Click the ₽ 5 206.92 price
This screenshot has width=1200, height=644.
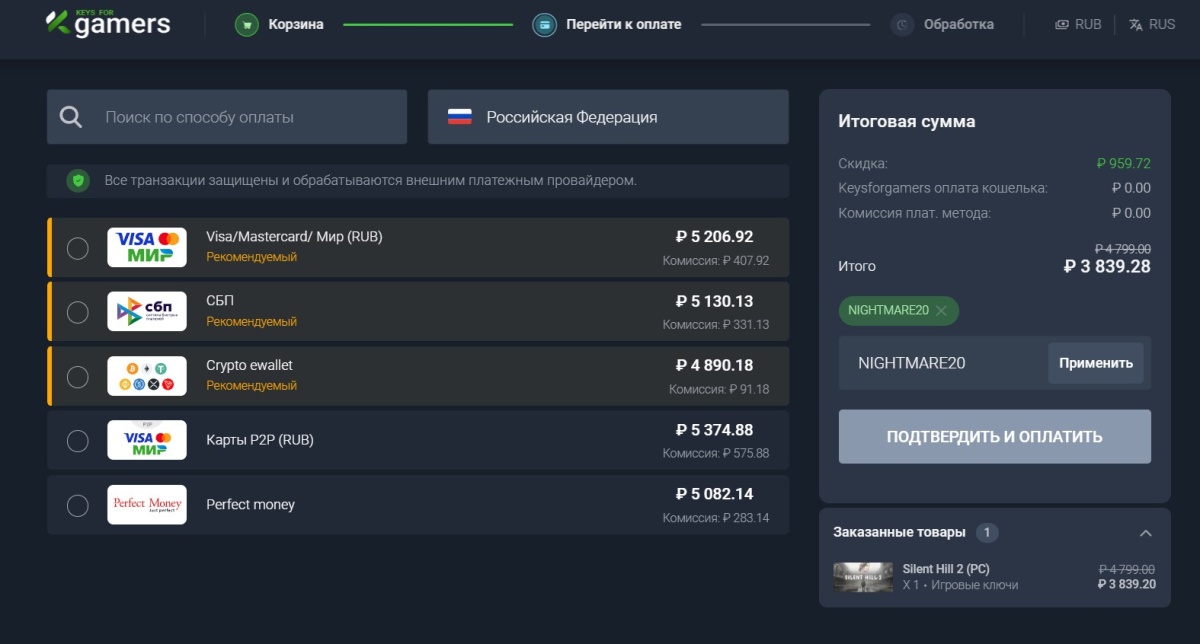tap(714, 237)
